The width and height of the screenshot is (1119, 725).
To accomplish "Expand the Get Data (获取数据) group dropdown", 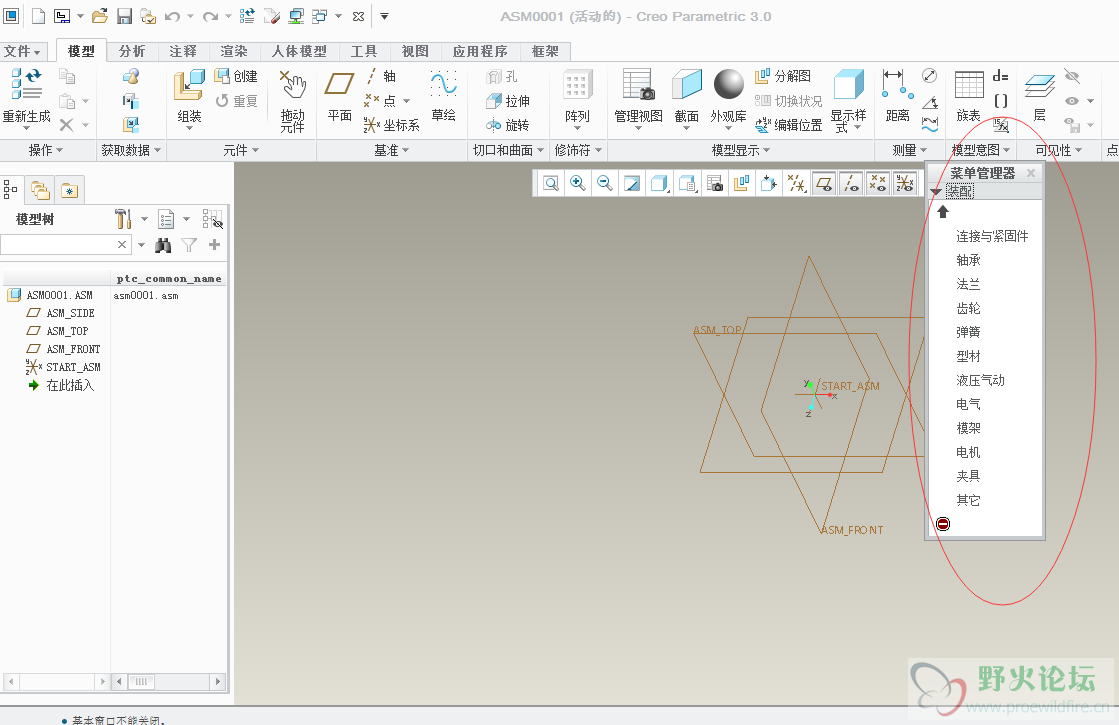I will 131,150.
